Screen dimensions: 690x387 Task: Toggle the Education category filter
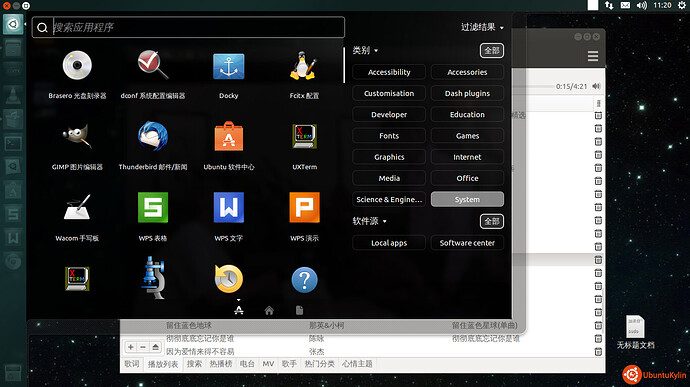point(467,114)
